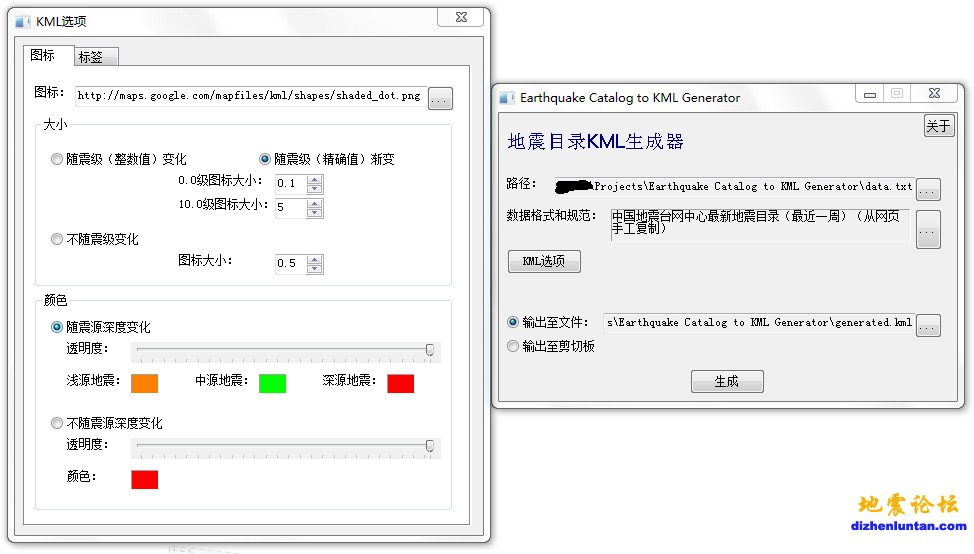Increase 10.0级图标大小 spinner value
This screenshot has height=554, width=974.
314,204
